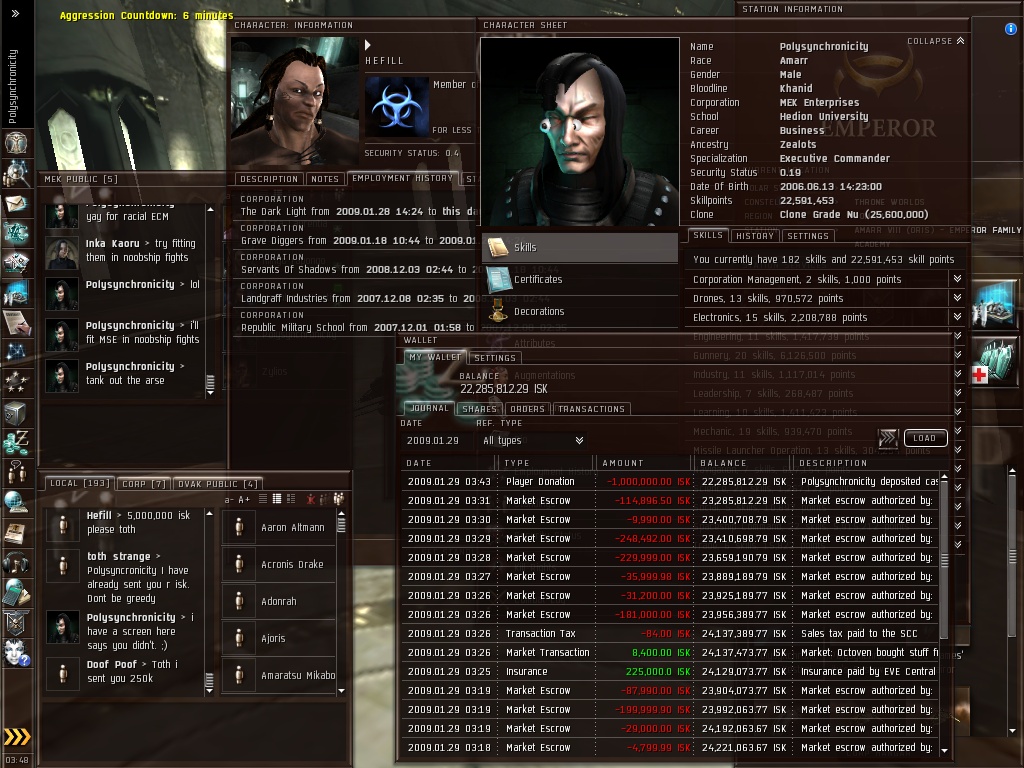
Task: Collapse the character sheet info panel
Action: pos(936,40)
